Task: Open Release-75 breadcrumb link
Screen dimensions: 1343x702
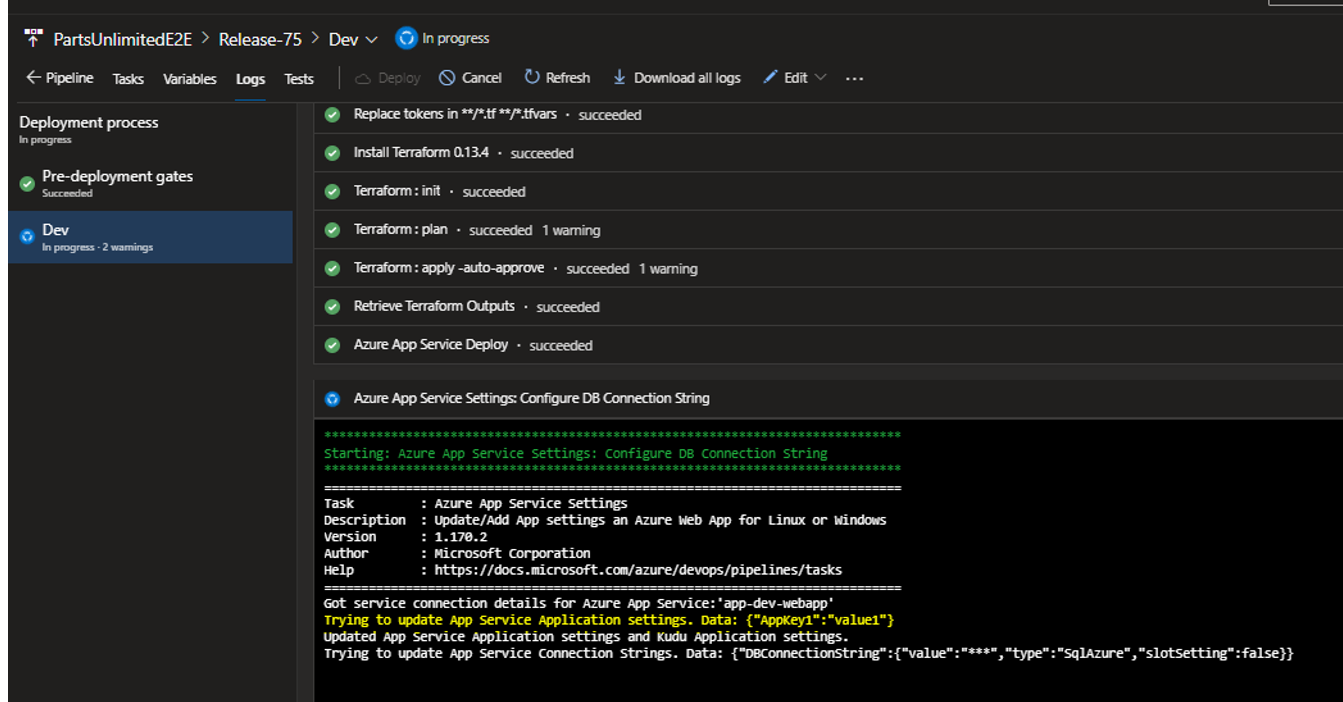Action: point(260,39)
